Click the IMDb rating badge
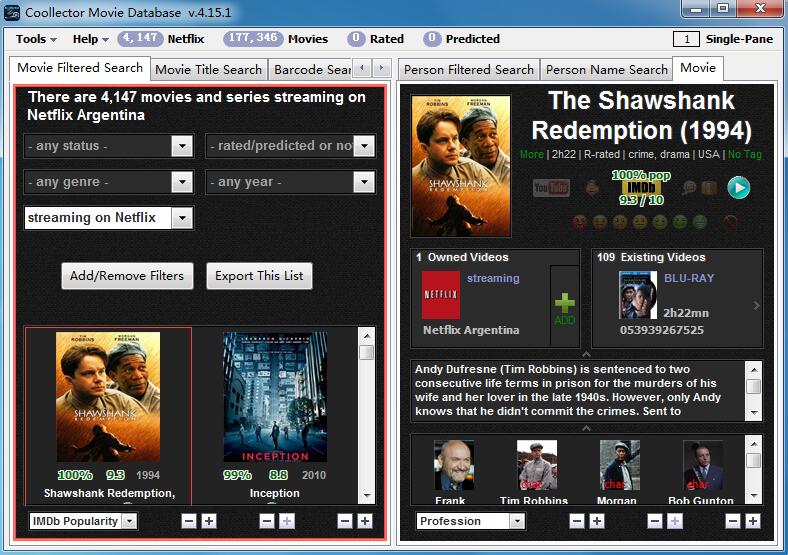This screenshot has width=788, height=555. tap(642, 187)
